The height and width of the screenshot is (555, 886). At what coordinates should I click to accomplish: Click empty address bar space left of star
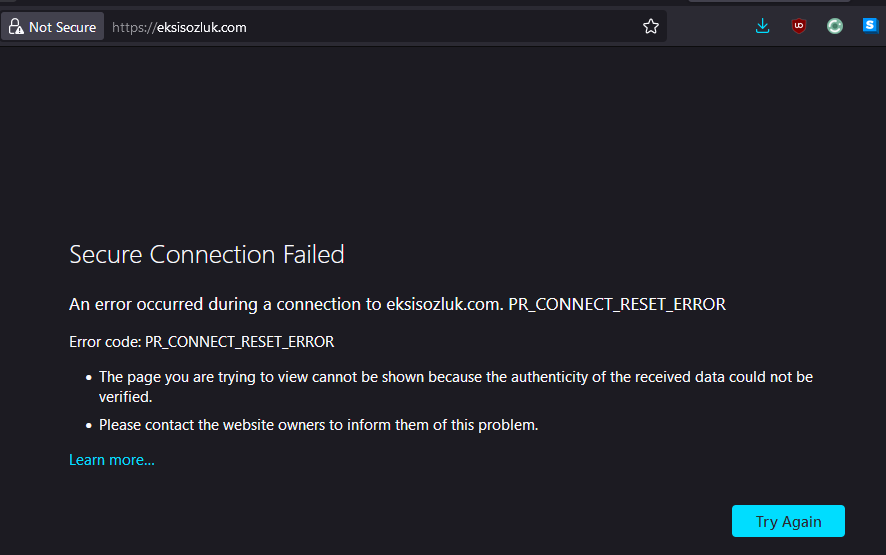point(450,27)
